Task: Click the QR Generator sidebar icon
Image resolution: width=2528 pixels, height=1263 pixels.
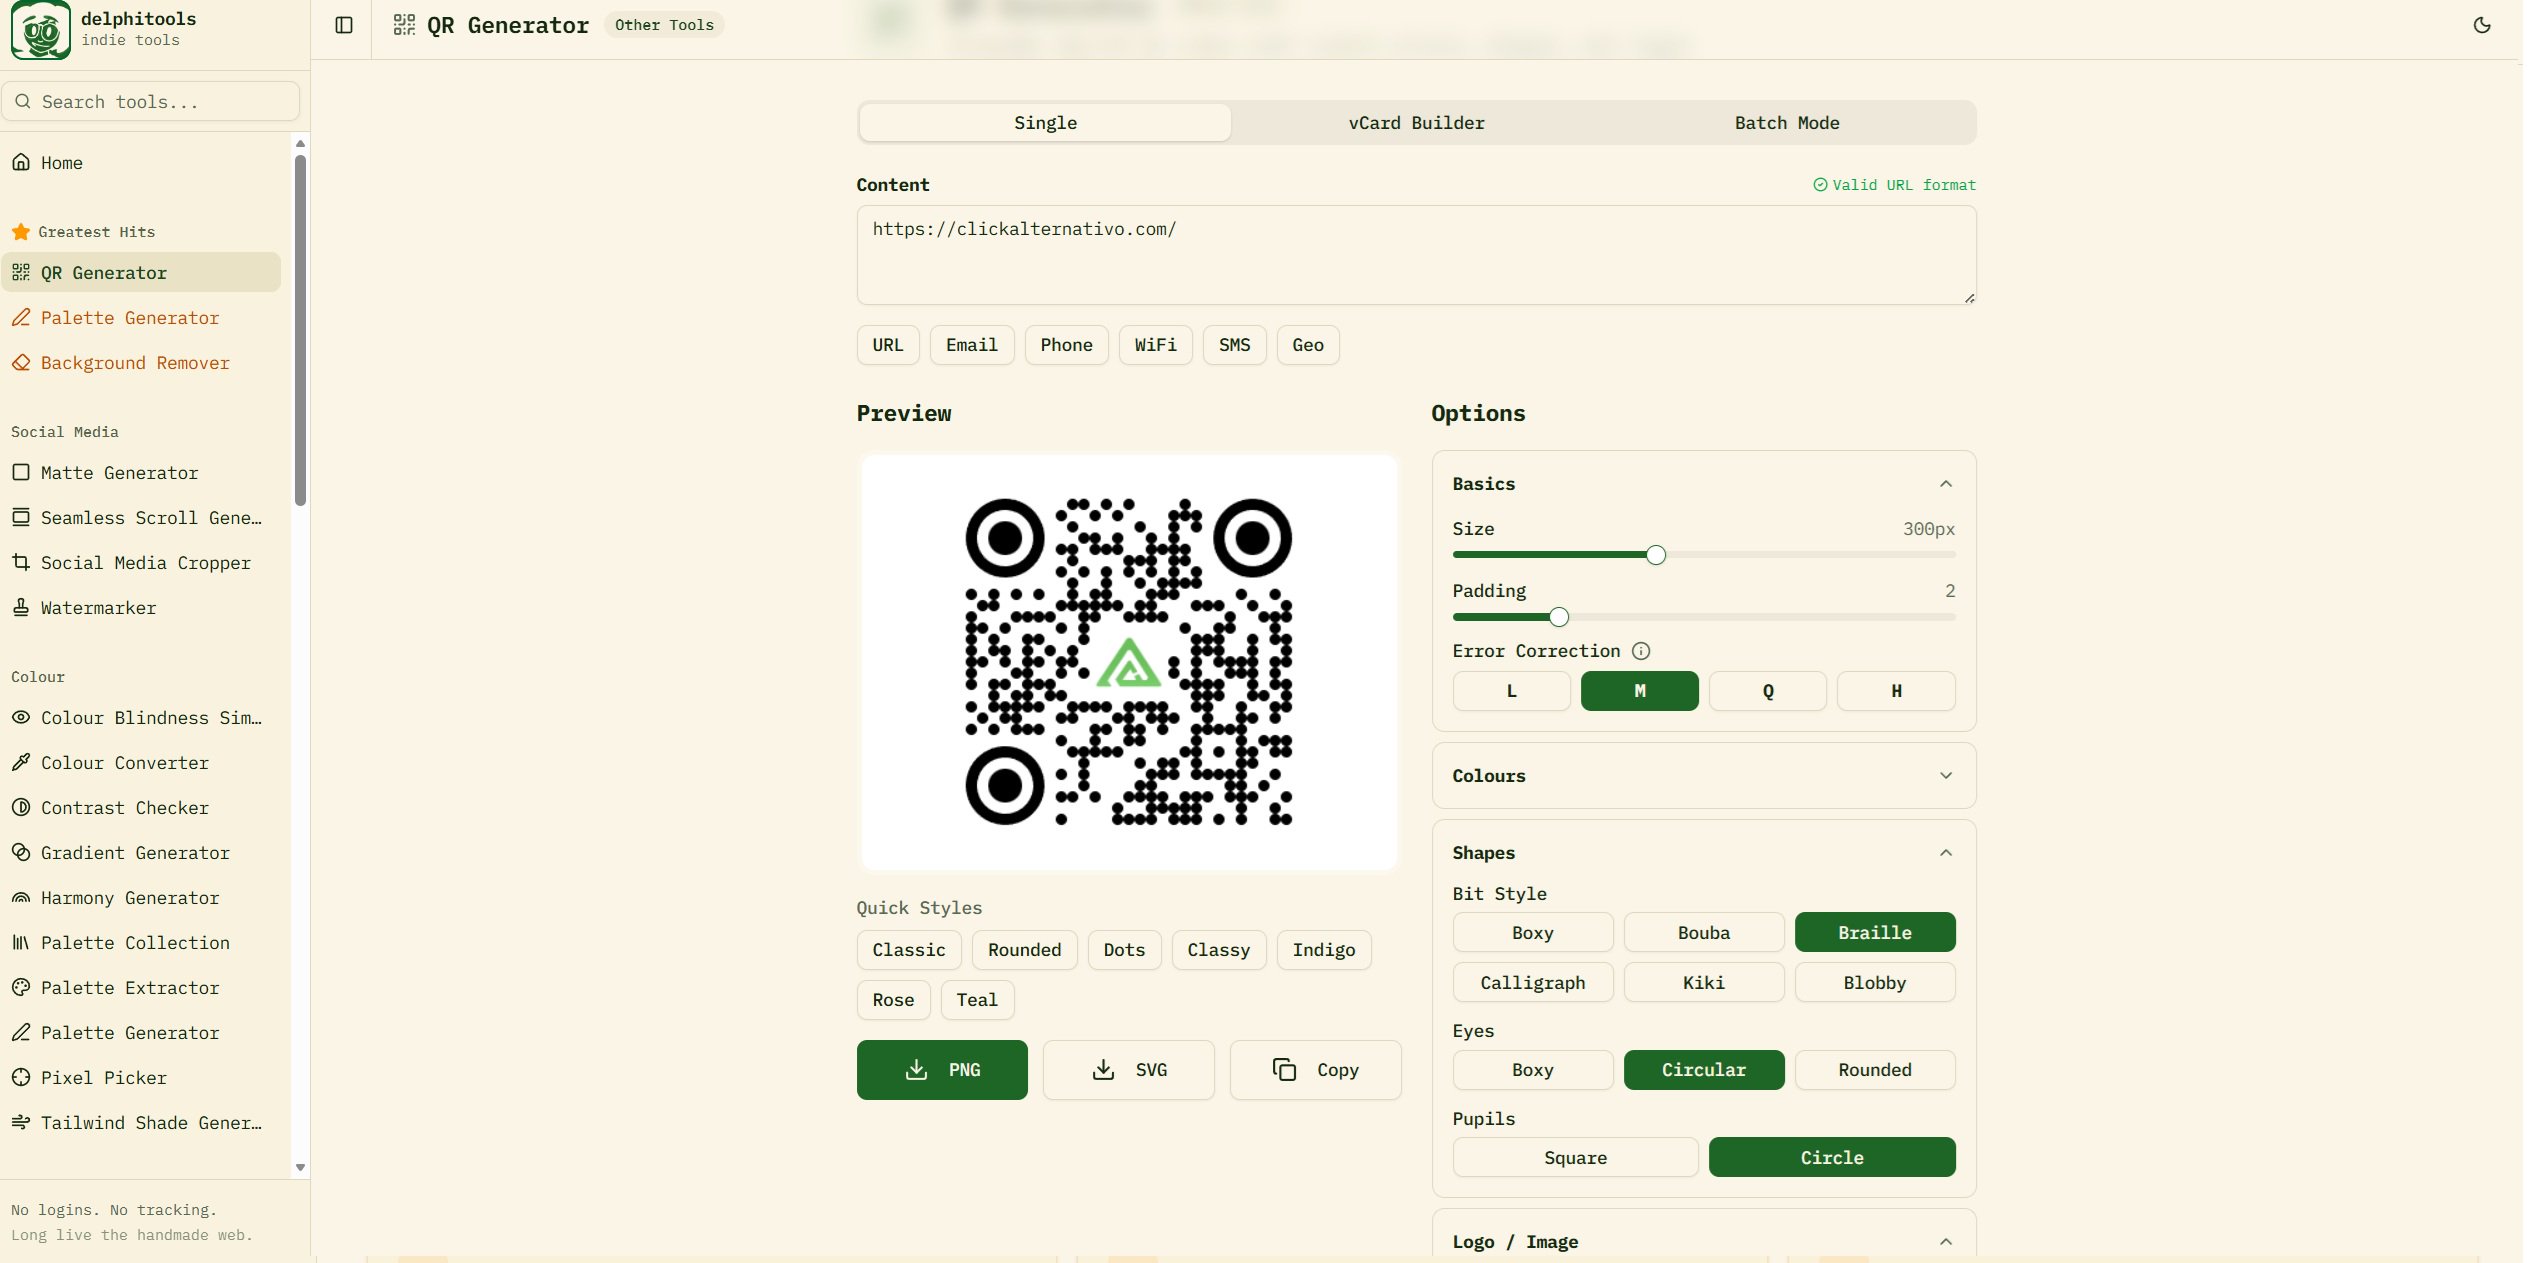Action: tap(21, 272)
